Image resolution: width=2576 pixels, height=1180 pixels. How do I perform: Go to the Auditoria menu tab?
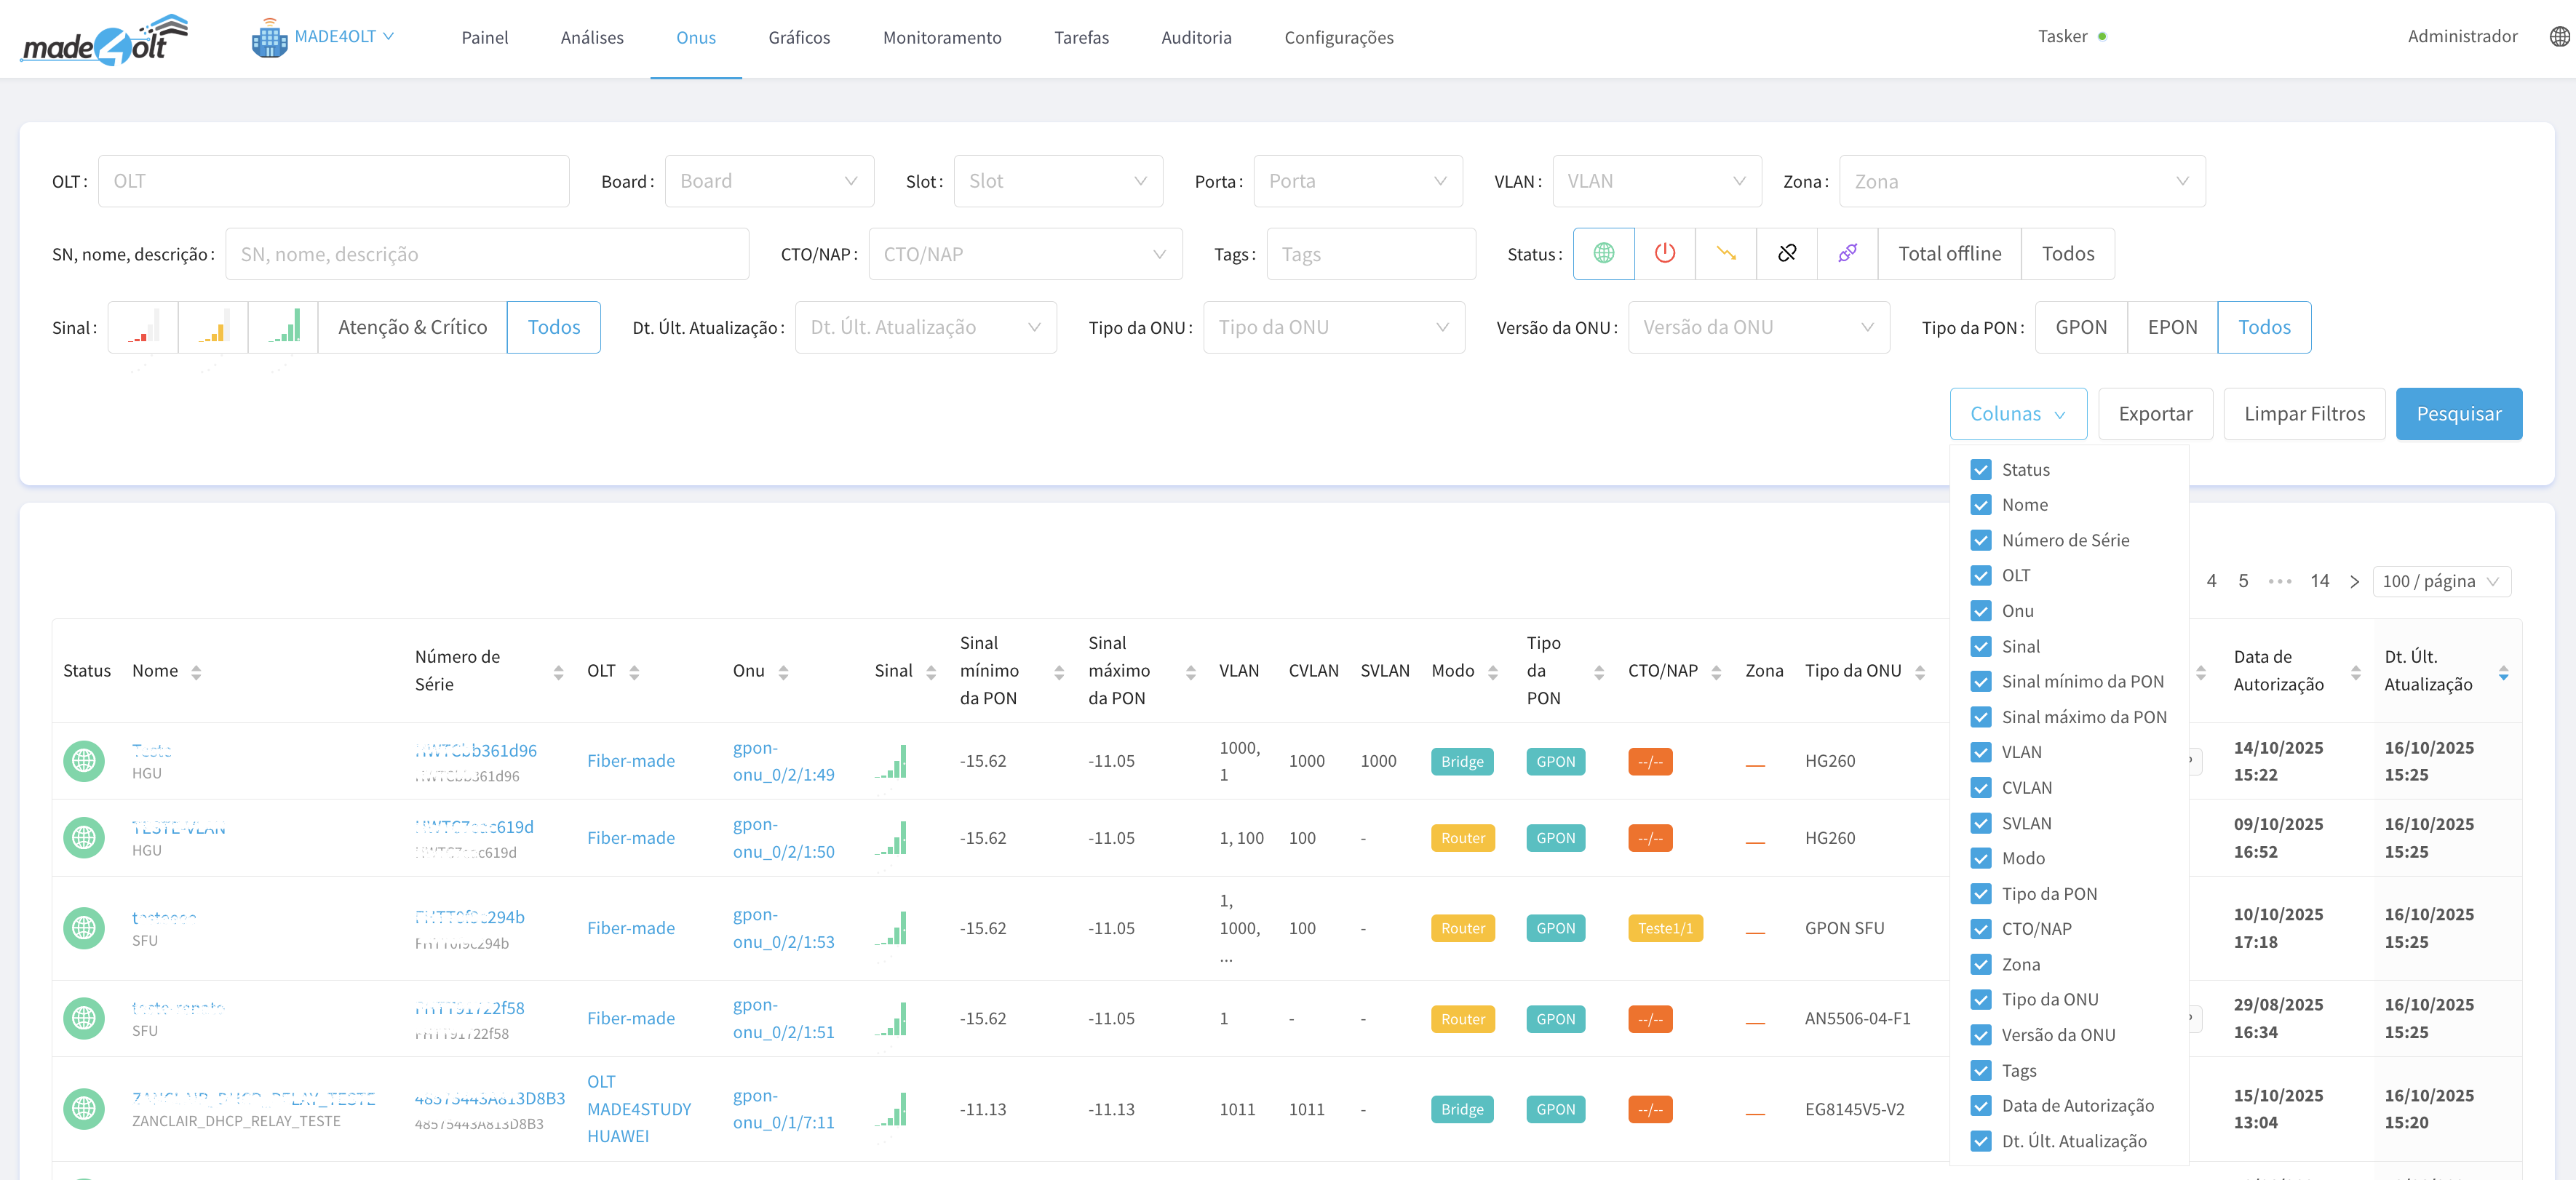[x=1195, y=38]
